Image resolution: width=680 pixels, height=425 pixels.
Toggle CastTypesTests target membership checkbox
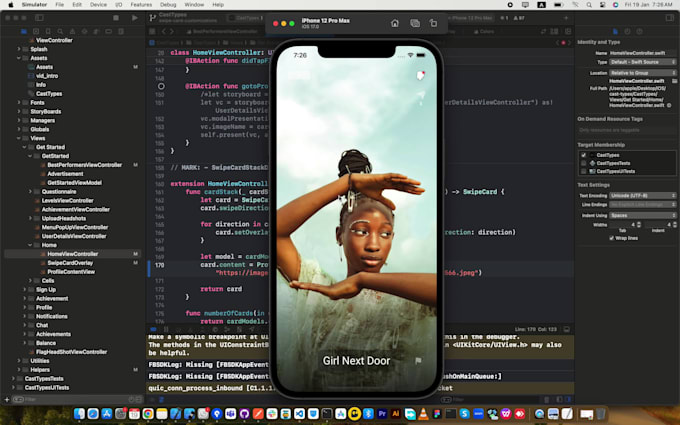pos(583,163)
